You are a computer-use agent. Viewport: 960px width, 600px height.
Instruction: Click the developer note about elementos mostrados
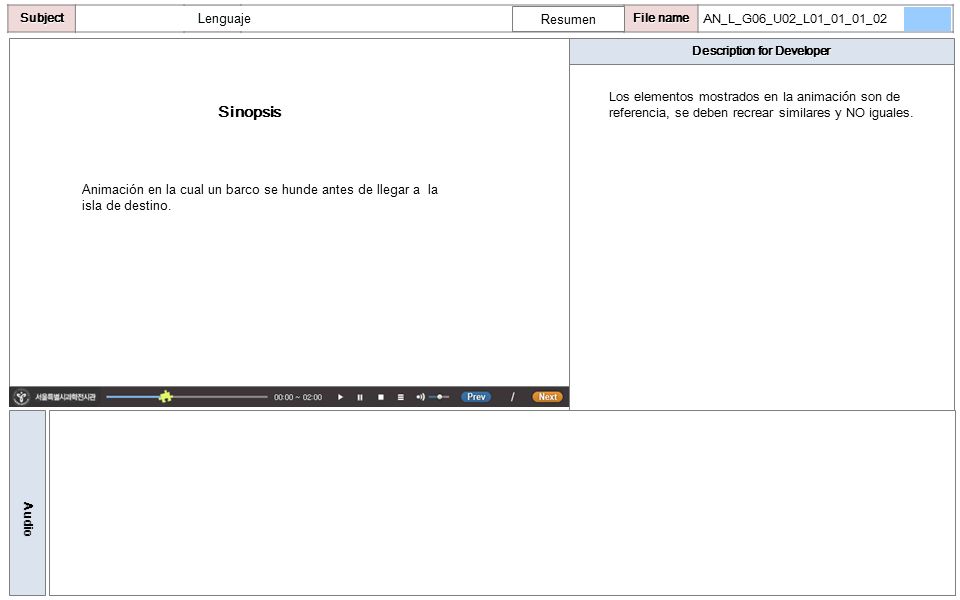pyautogui.click(x=760, y=105)
